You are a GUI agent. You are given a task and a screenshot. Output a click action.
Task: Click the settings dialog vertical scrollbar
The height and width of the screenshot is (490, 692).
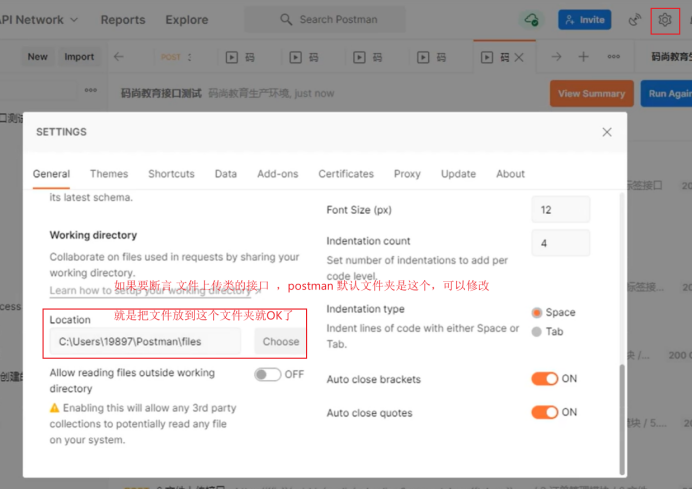tap(622, 418)
